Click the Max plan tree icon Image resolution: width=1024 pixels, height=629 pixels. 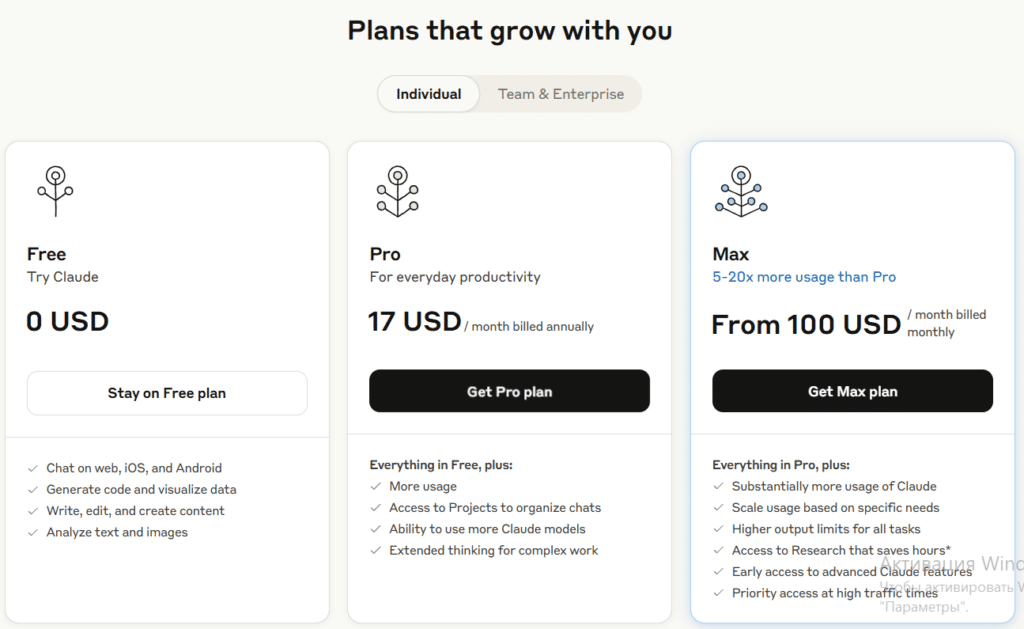[x=741, y=191]
